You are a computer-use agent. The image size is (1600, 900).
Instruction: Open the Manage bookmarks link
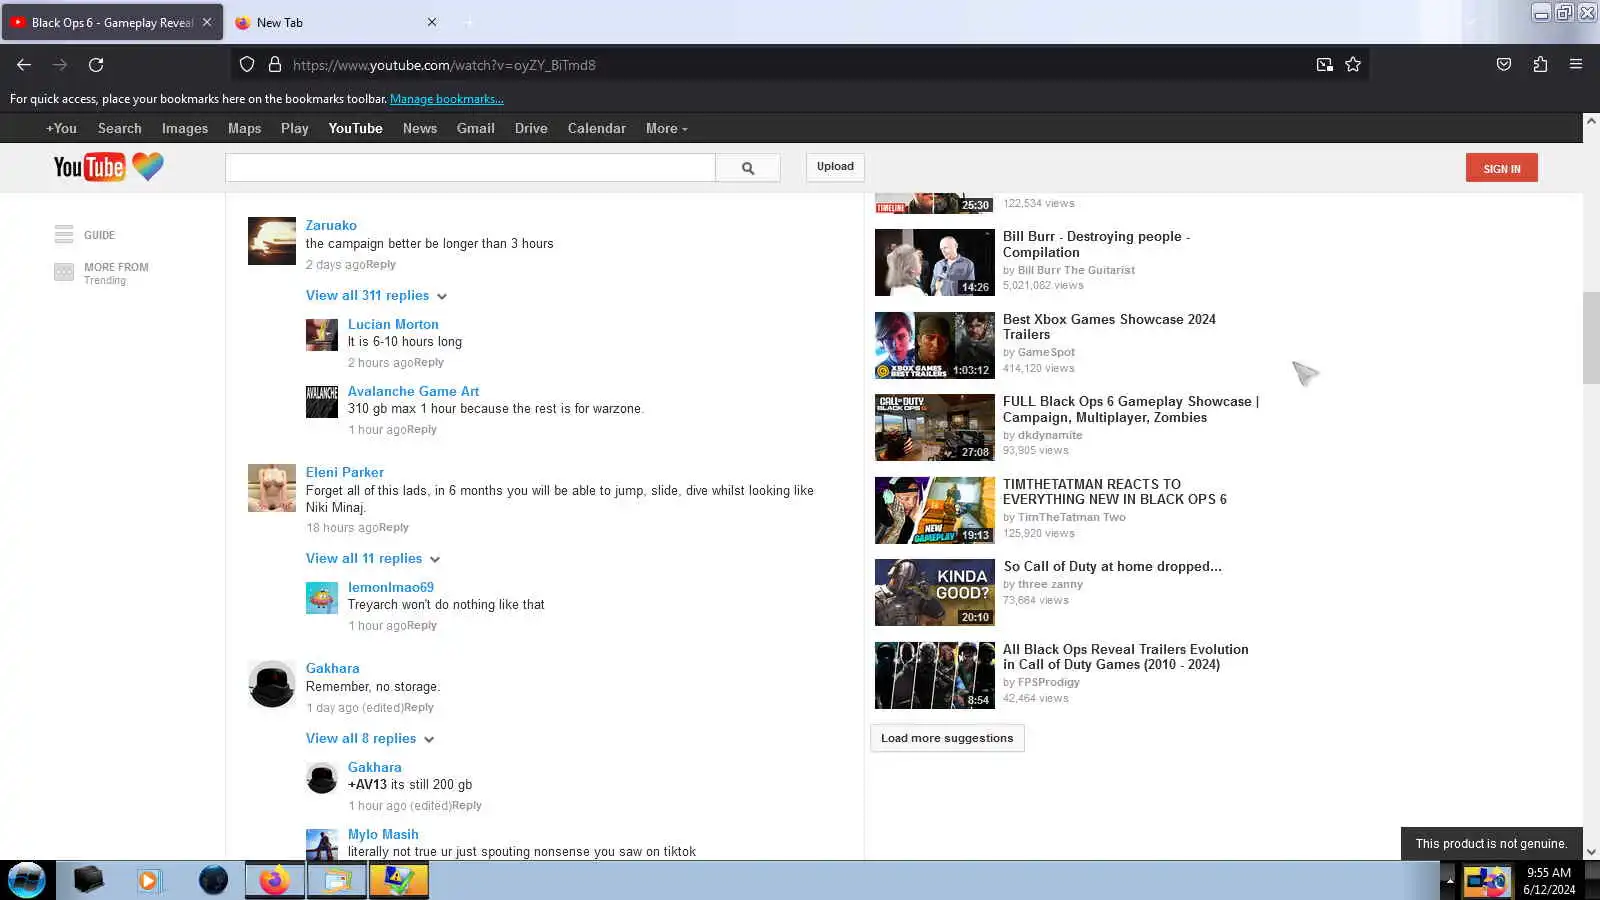point(447,99)
